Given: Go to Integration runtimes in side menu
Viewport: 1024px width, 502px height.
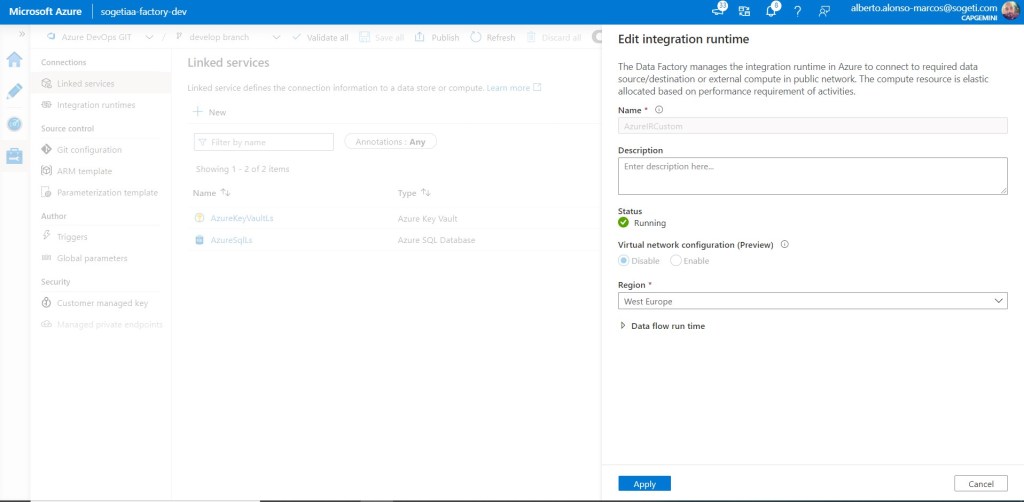Looking at the screenshot, I should point(95,105).
